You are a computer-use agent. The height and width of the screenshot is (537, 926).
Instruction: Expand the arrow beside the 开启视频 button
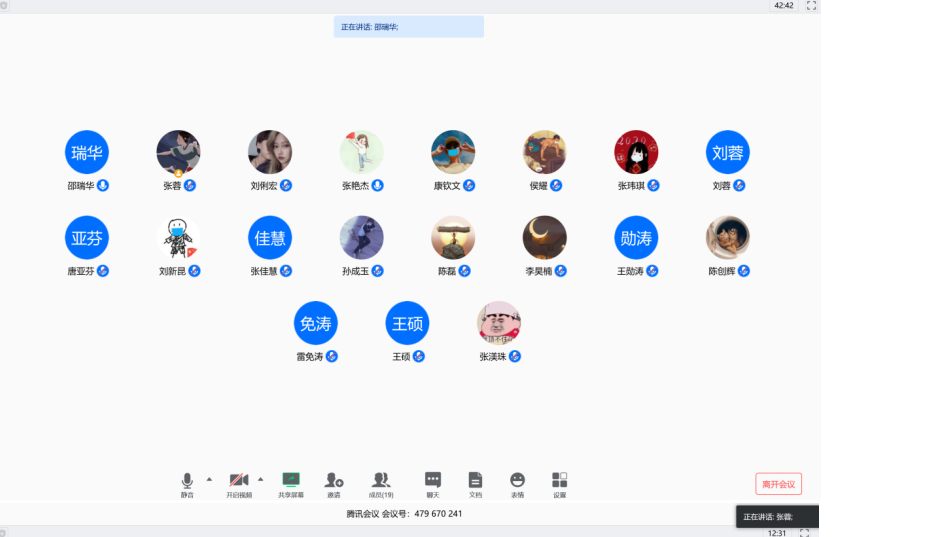click(x=261, y=479)
